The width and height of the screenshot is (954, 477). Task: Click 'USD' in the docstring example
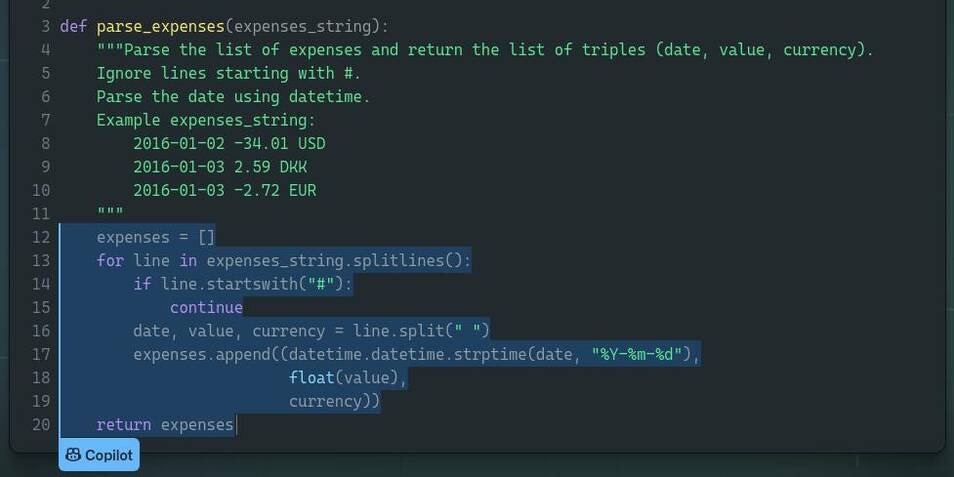coord(312,144)
